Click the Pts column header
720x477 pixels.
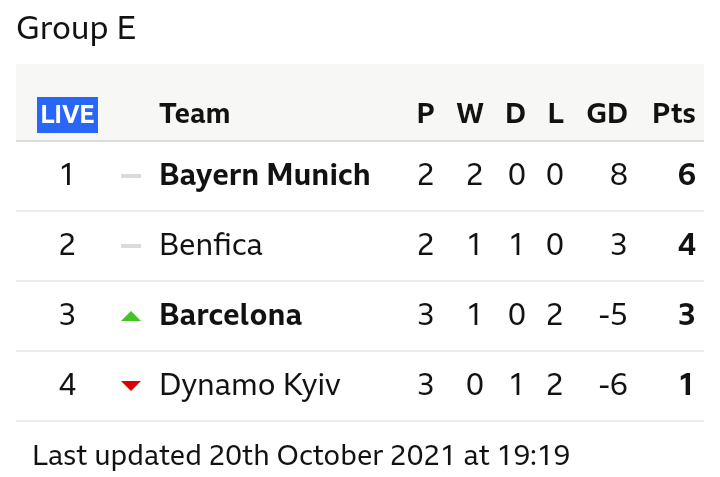(x=674, y=113)
